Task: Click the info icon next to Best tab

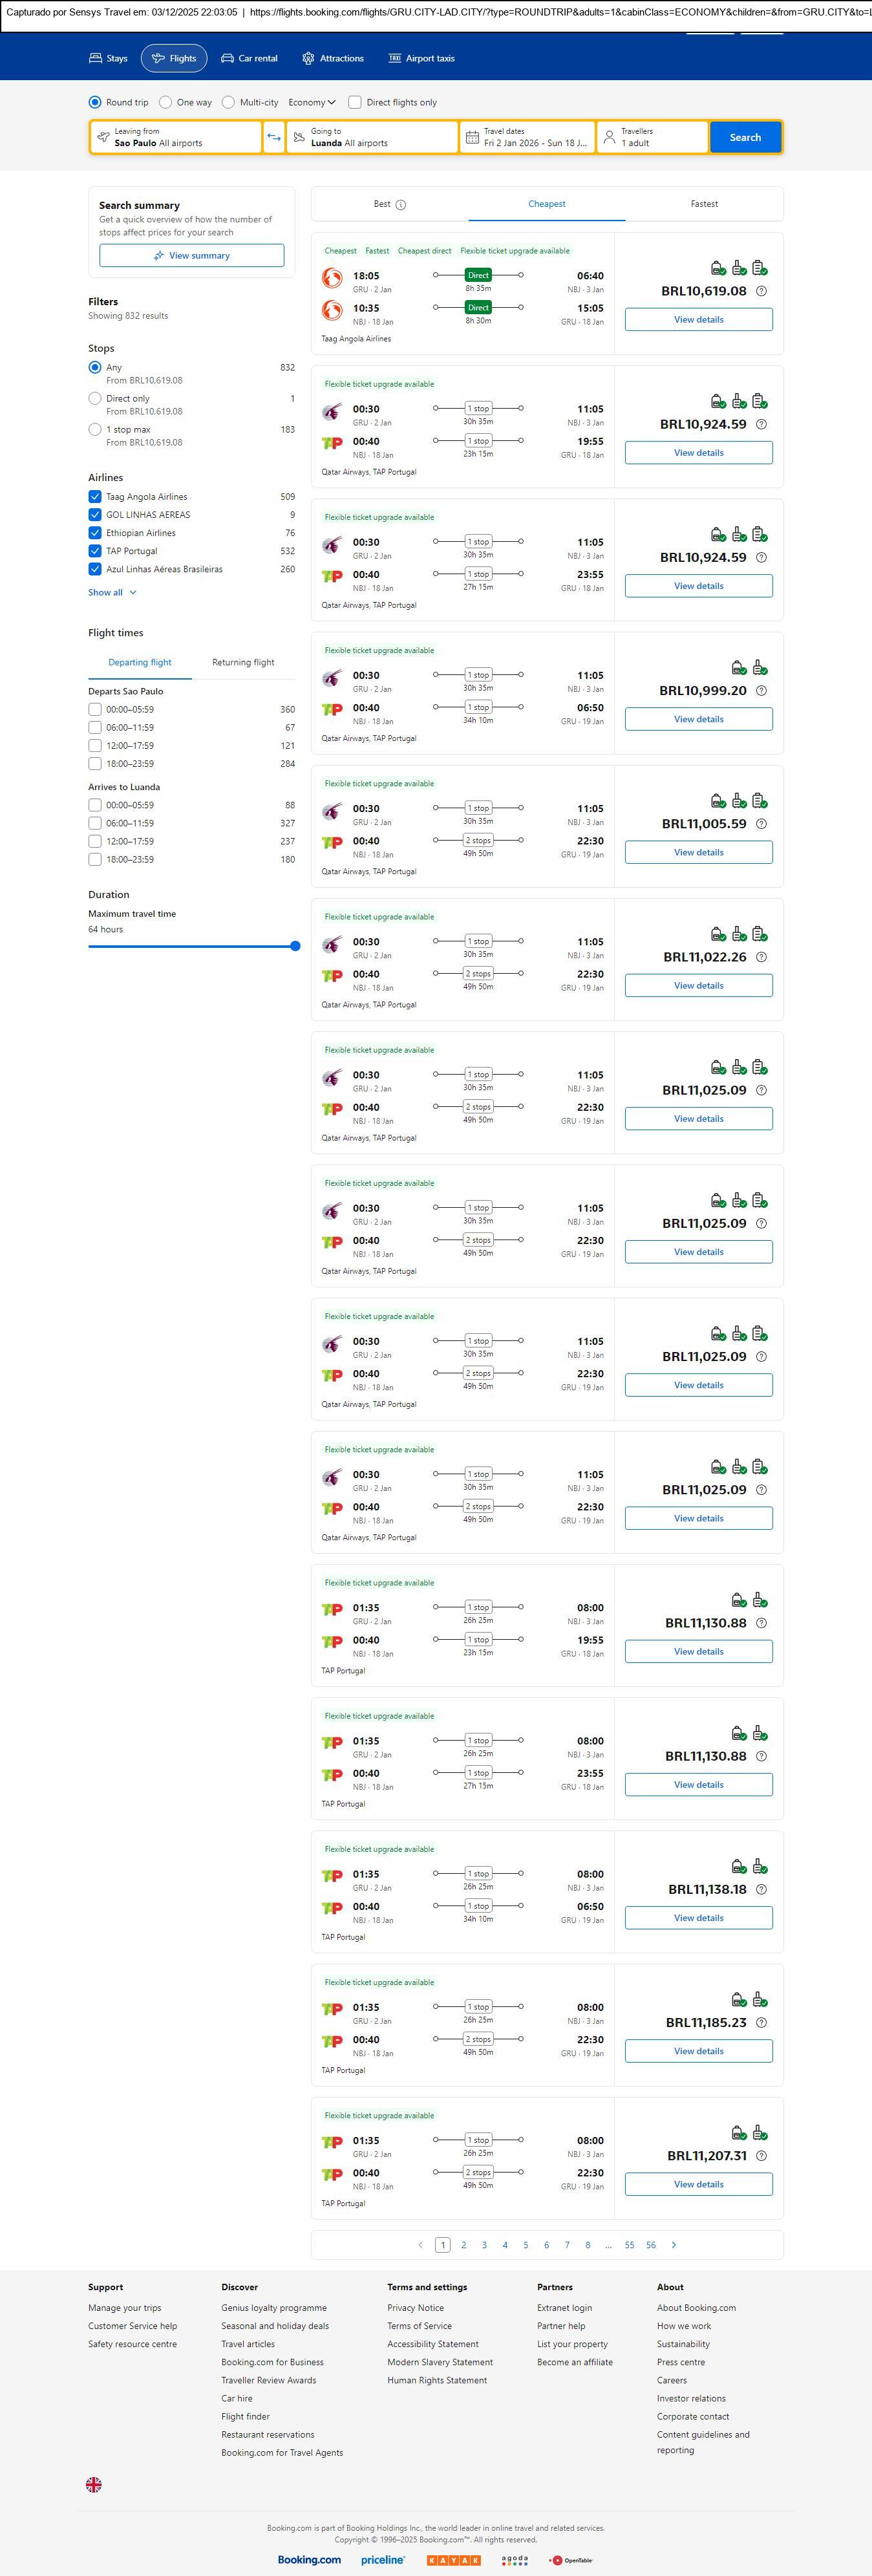Action: [x=401, y=205]
